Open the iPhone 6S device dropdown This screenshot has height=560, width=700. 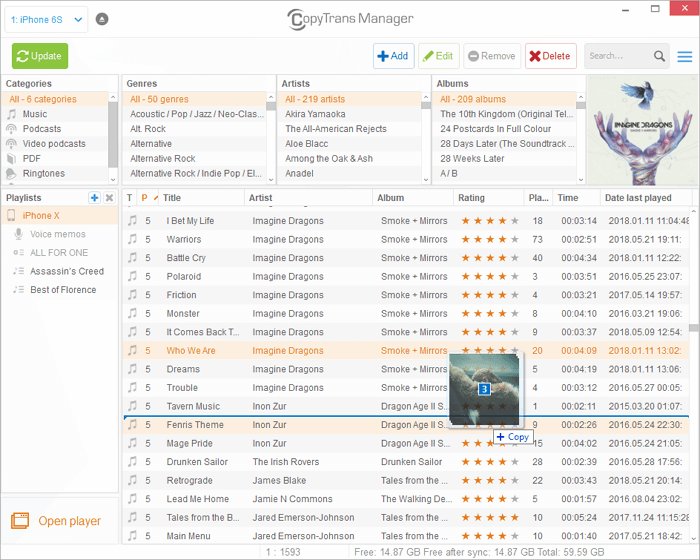(46, 19)
